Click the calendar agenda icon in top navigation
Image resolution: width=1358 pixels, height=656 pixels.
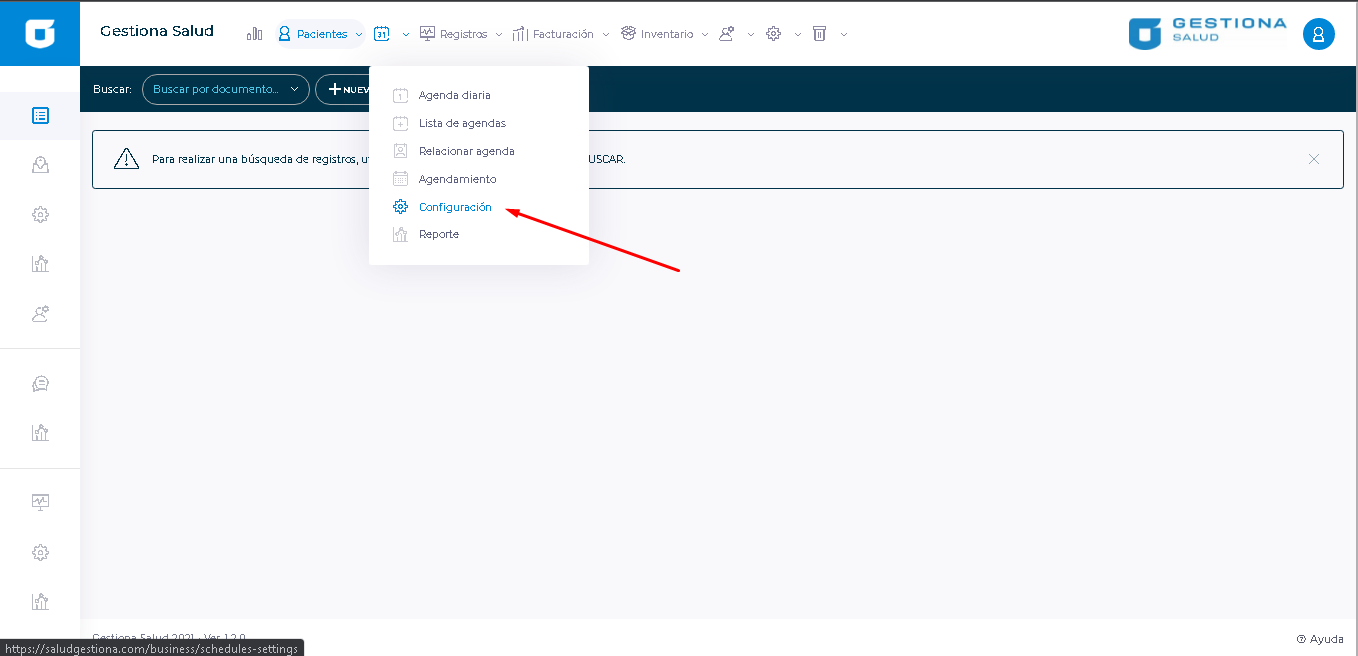tap(381, 34)
